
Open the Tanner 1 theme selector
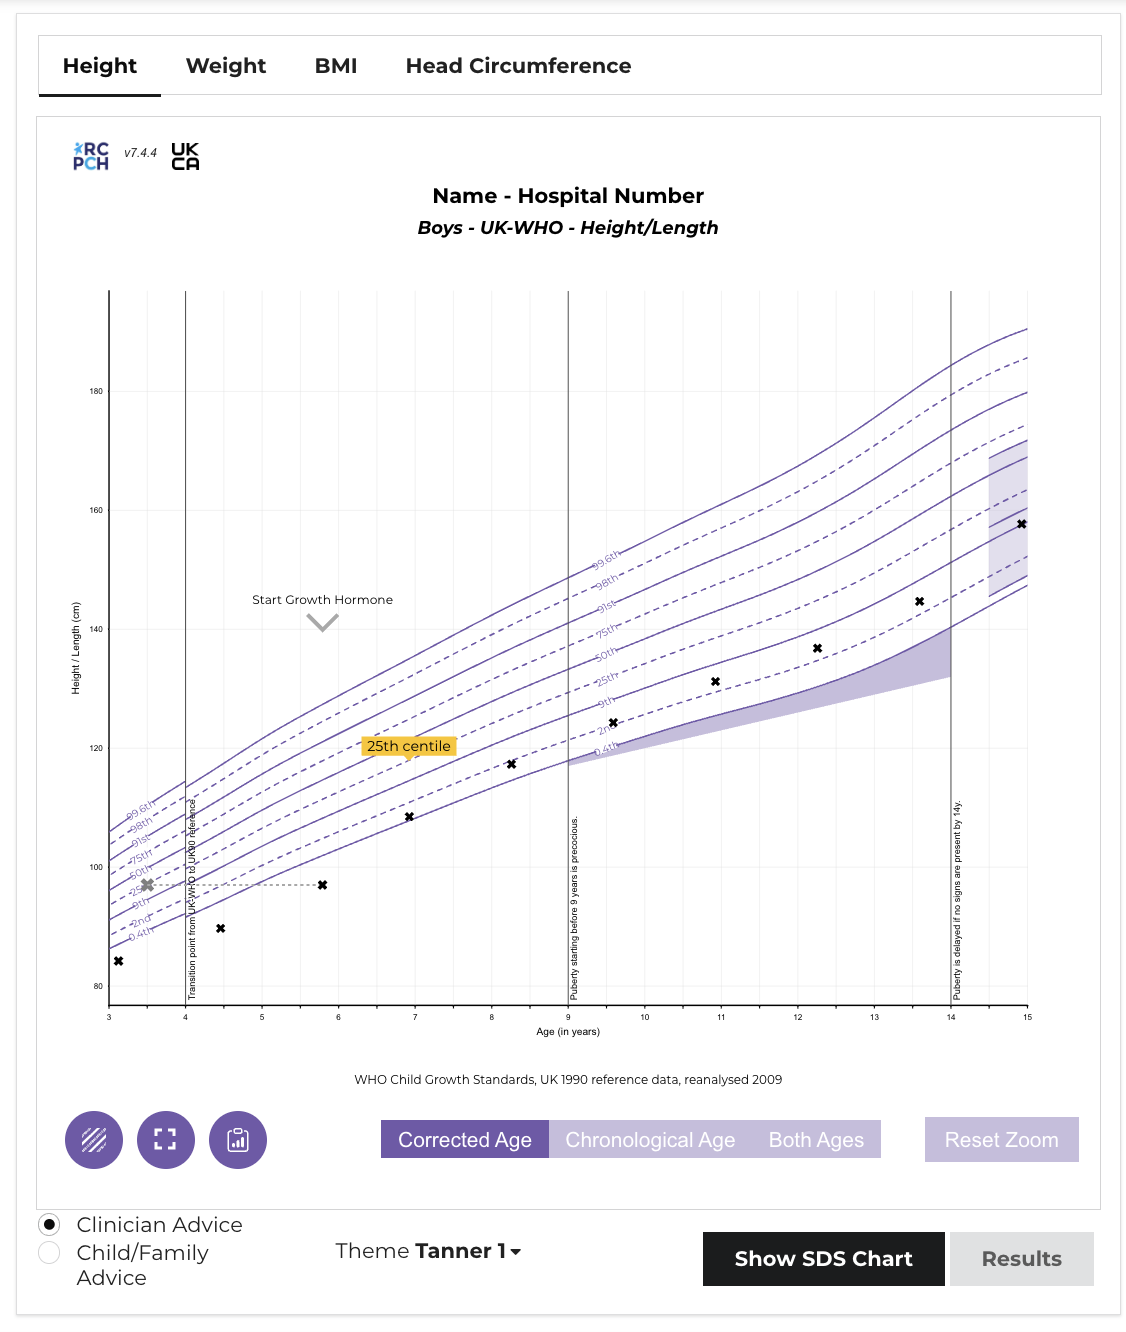460,1251
